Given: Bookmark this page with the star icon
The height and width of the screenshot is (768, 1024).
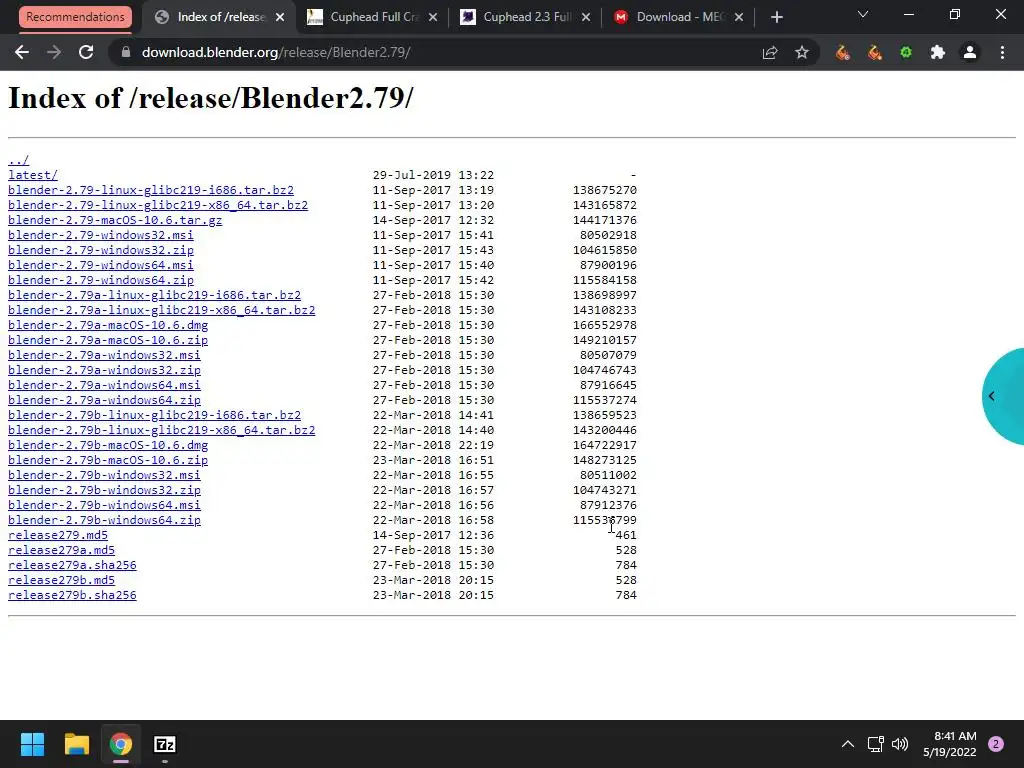Looking at the screenshot, I should coord(802,52).
